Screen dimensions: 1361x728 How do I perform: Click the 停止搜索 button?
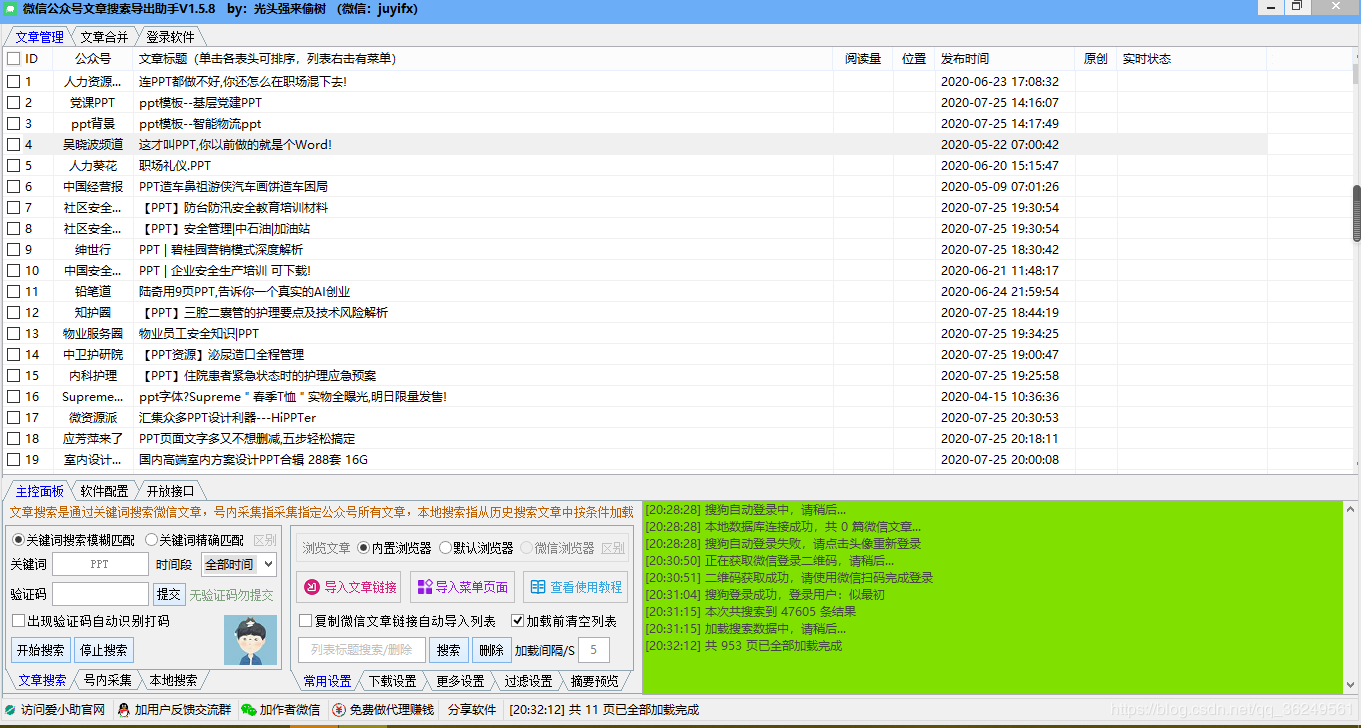coord(103,650)
